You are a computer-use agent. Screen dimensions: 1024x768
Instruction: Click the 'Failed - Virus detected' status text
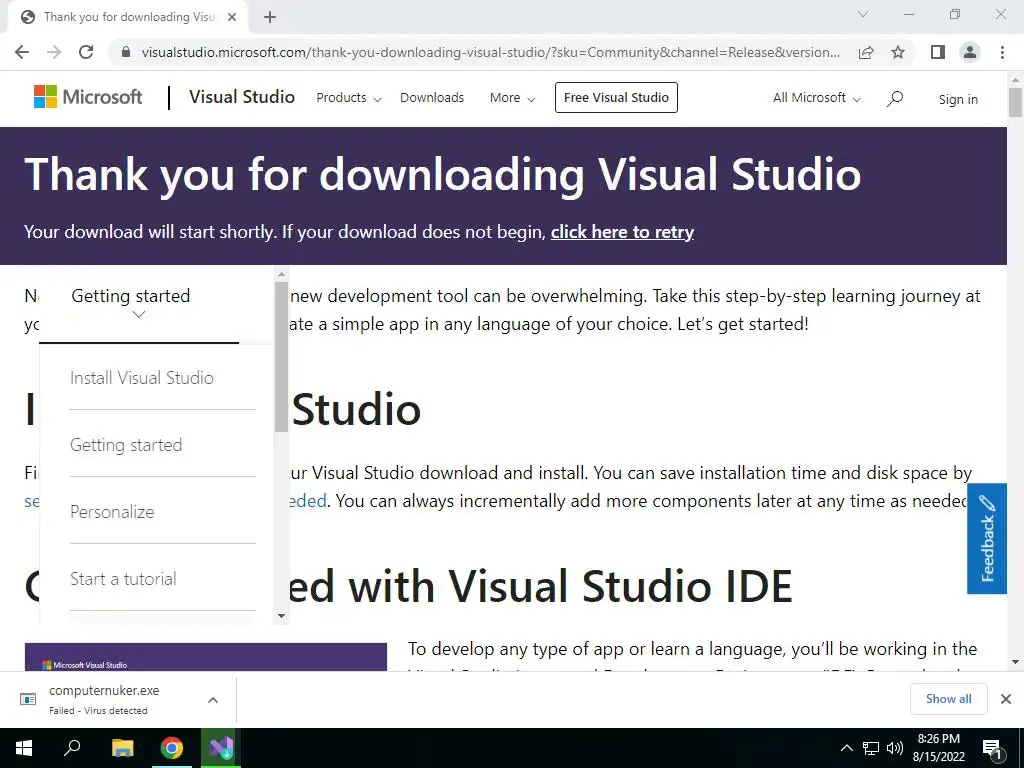(x=98, y=711)
